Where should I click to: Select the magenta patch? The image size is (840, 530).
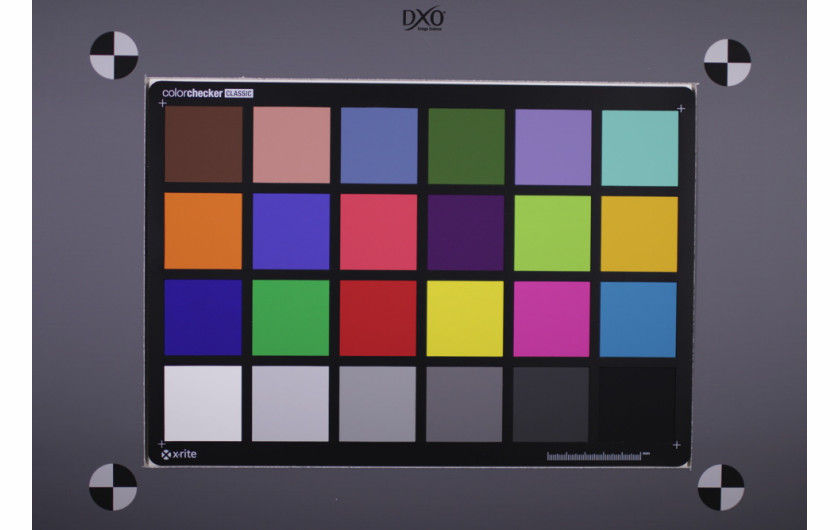552,319
